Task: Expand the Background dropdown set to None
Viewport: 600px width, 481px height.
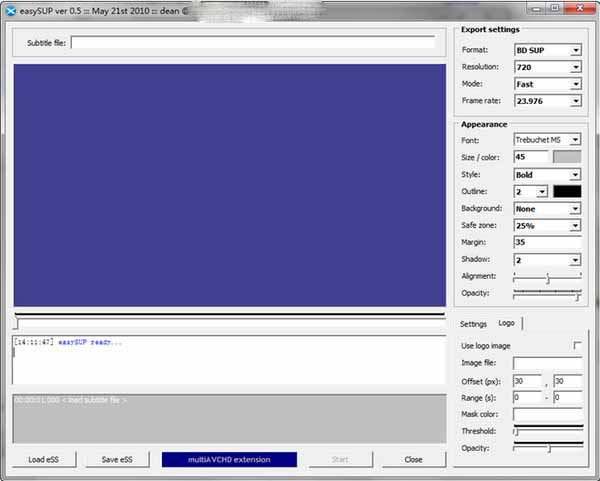Action: coord(547,209)
